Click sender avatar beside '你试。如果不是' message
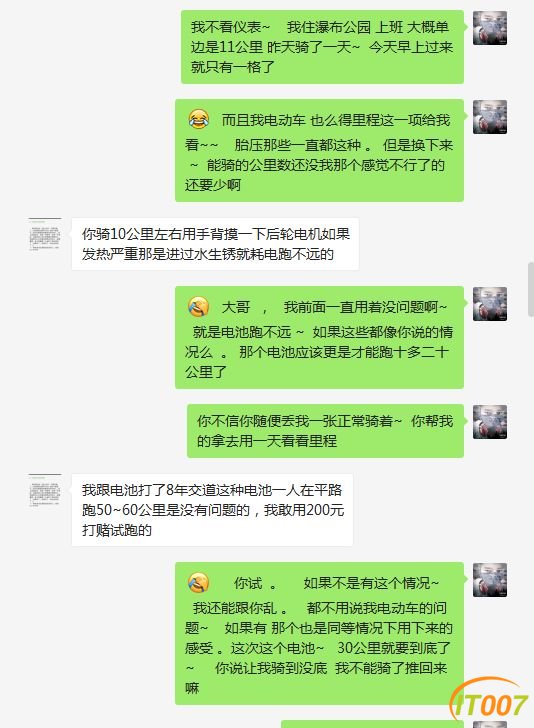This screenshot has width=534, height=728. (x=489, y=580)
